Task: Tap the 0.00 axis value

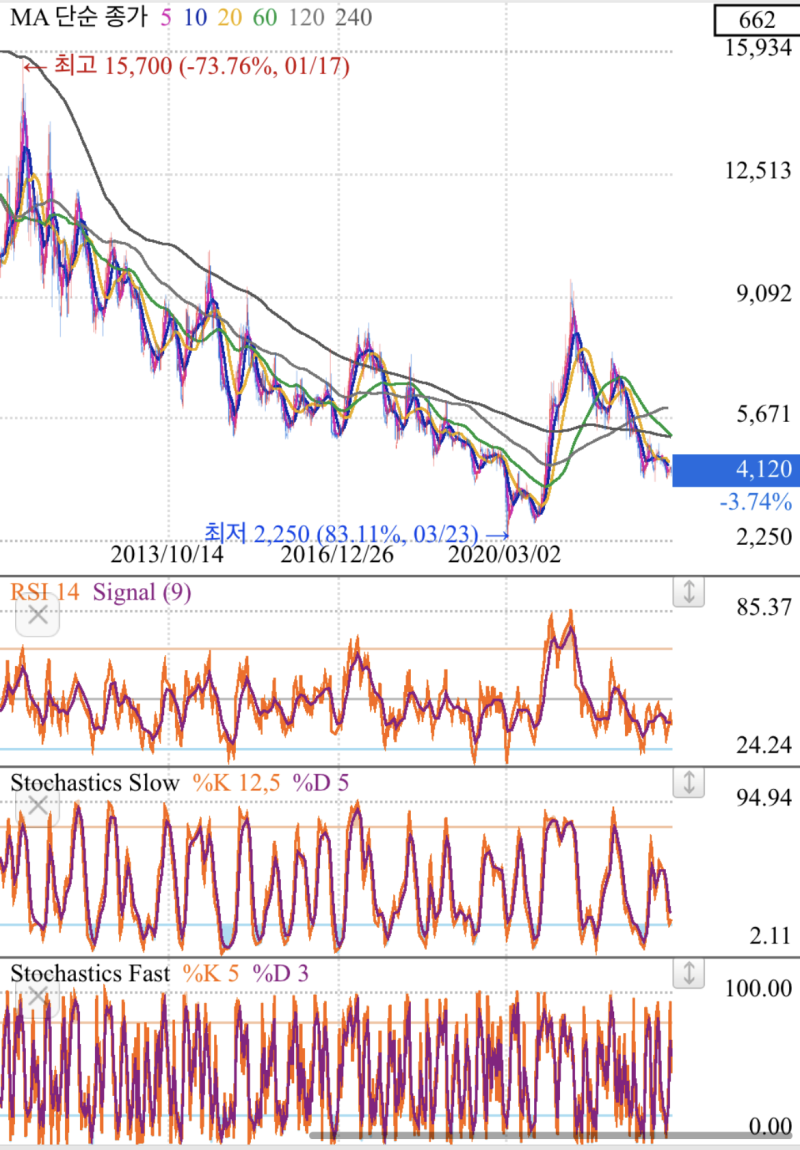Action: click(770, 1127)
